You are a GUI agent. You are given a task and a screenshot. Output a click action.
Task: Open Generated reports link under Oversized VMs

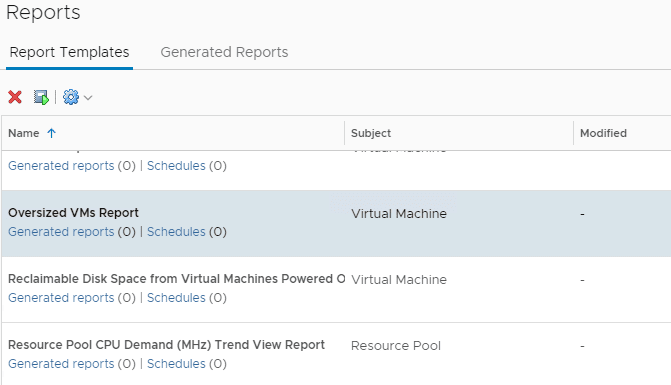pos(61,232)
